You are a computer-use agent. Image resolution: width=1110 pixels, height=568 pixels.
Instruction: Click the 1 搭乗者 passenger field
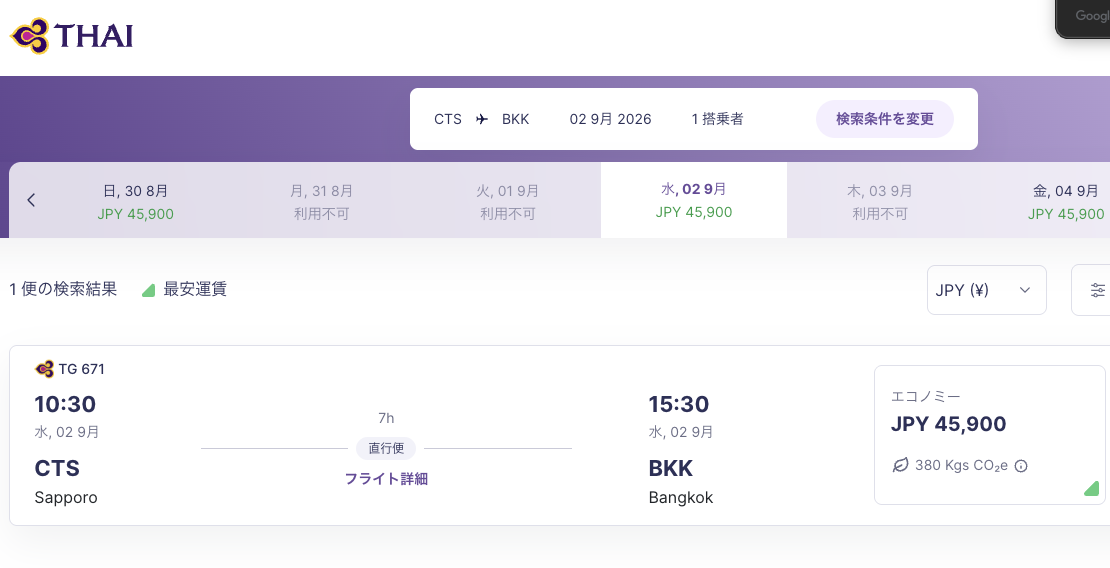pos(717,119)
